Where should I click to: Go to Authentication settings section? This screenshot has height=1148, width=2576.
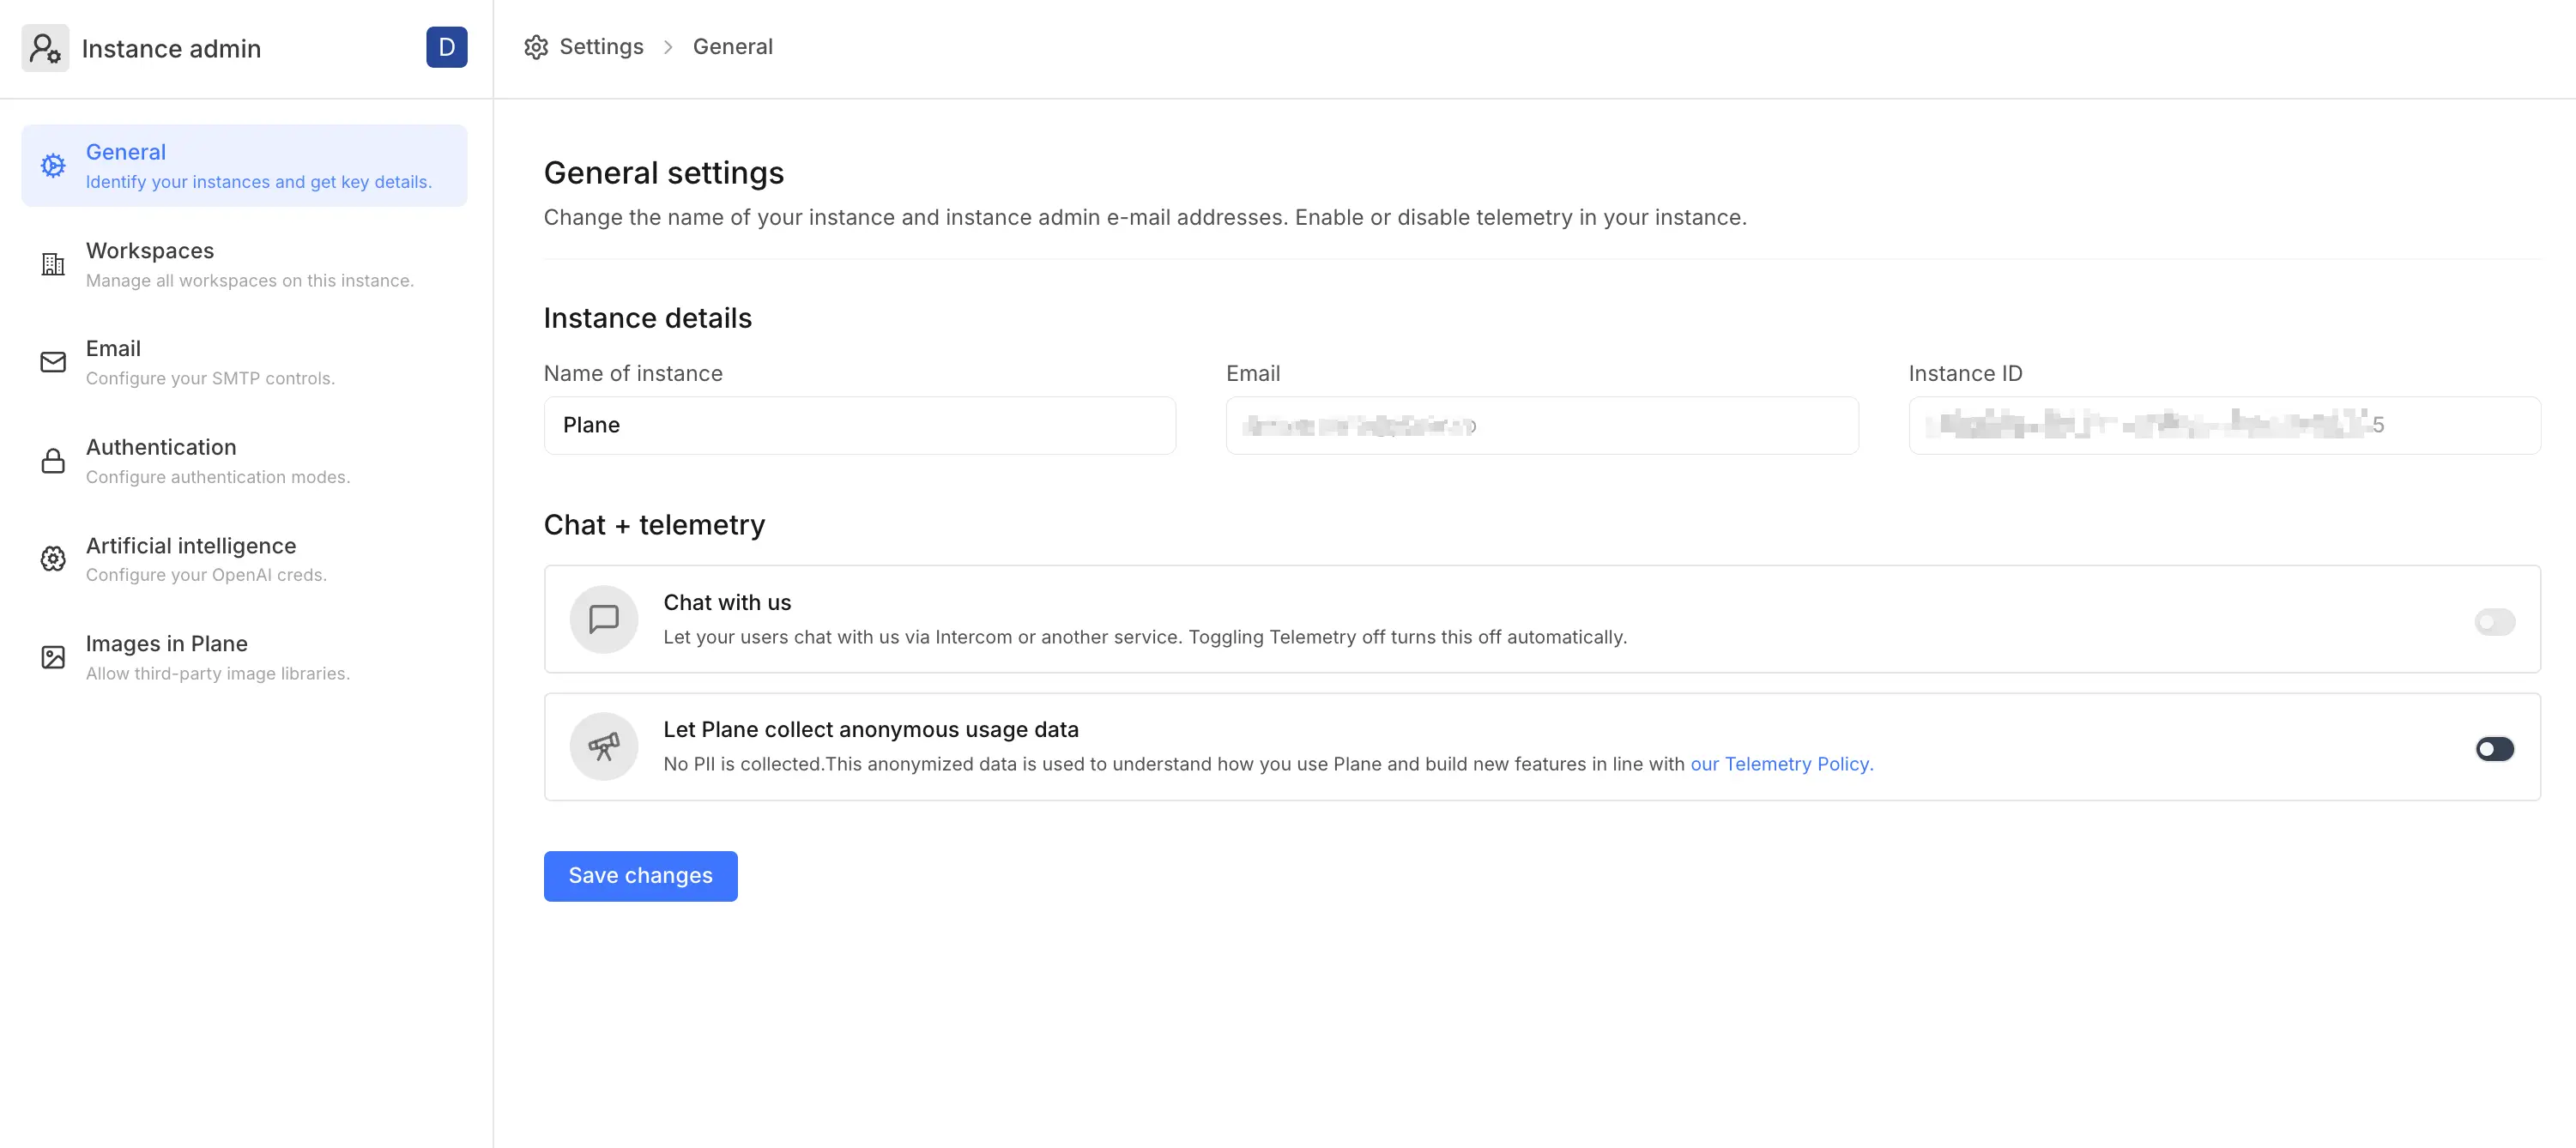161,447
